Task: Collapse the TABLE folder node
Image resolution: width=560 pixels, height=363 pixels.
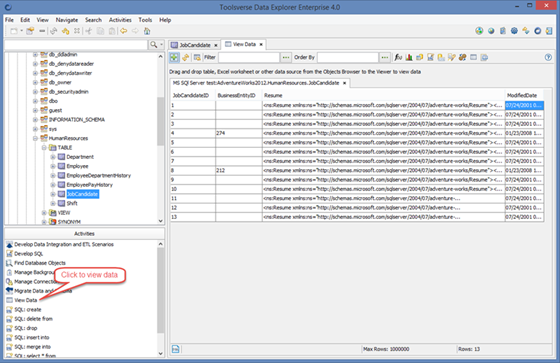Action: pos(44,148)
